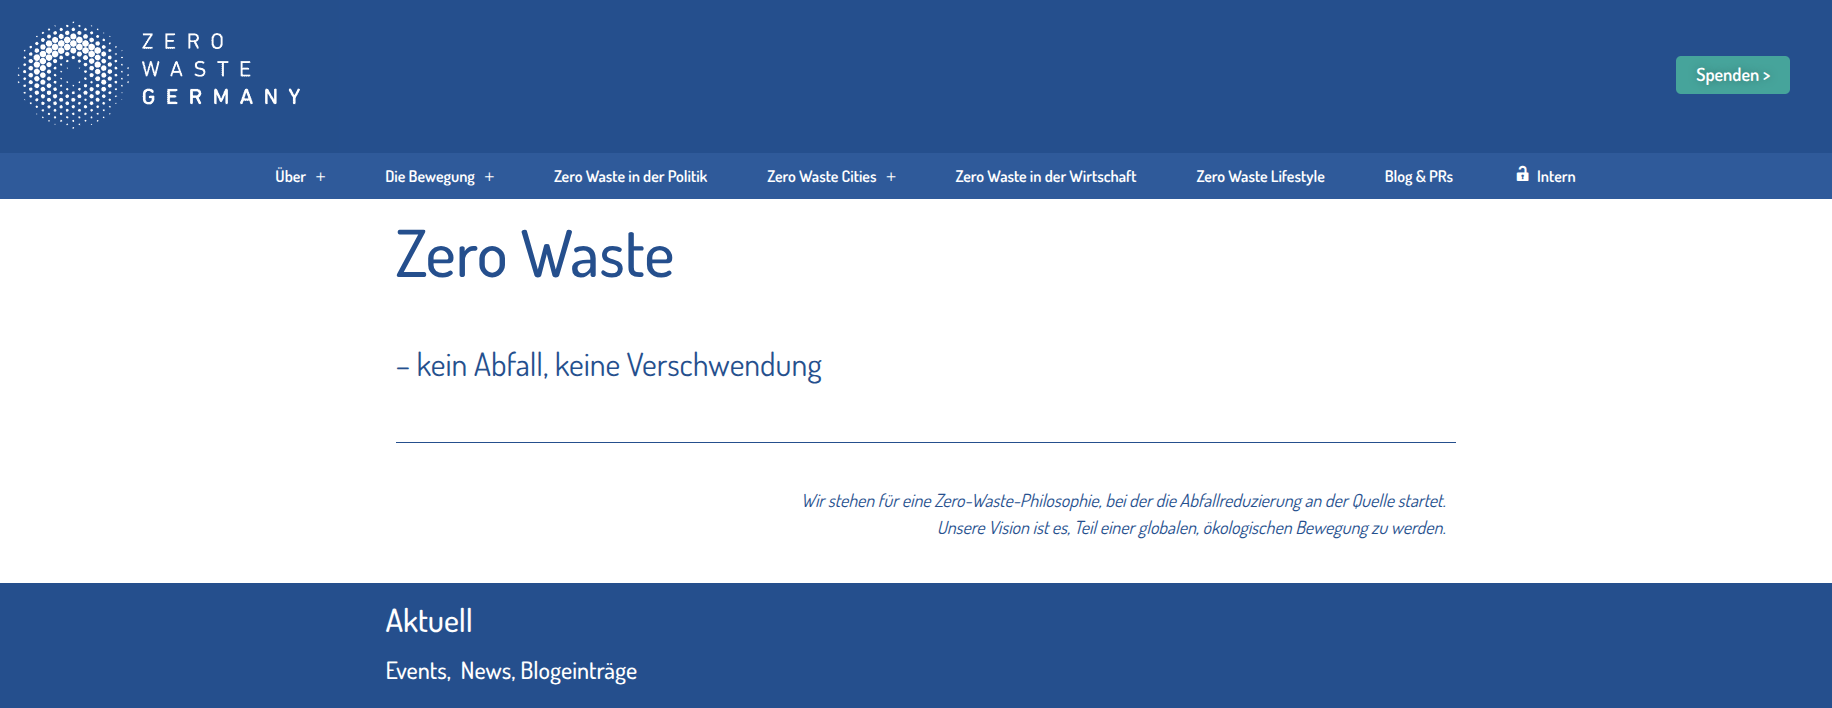The width and height of the screenshot is (1832, 708).
Task: Expand the Zero Waste Cities plus sign
Action: [x=891, y=177]
